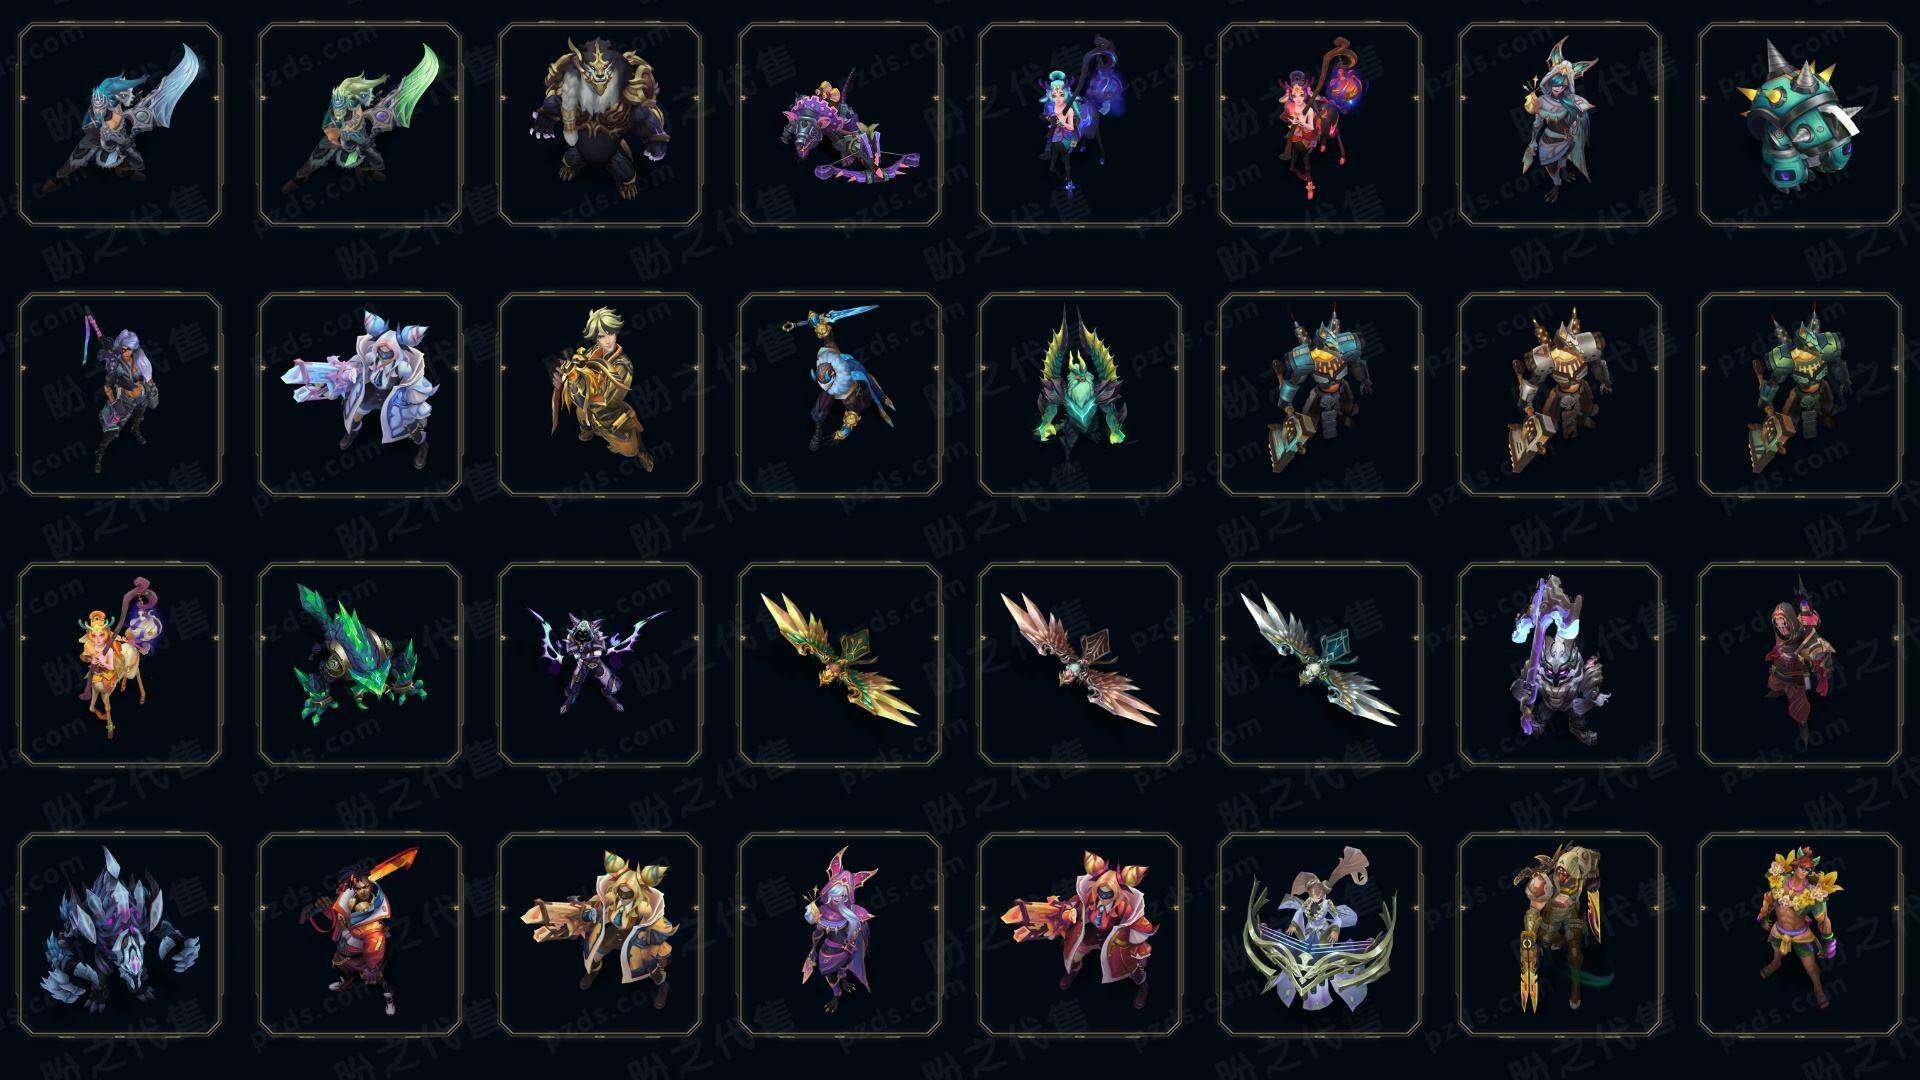
Task: Choose the blond golden-robed character skin
Action: pos(600,394)
